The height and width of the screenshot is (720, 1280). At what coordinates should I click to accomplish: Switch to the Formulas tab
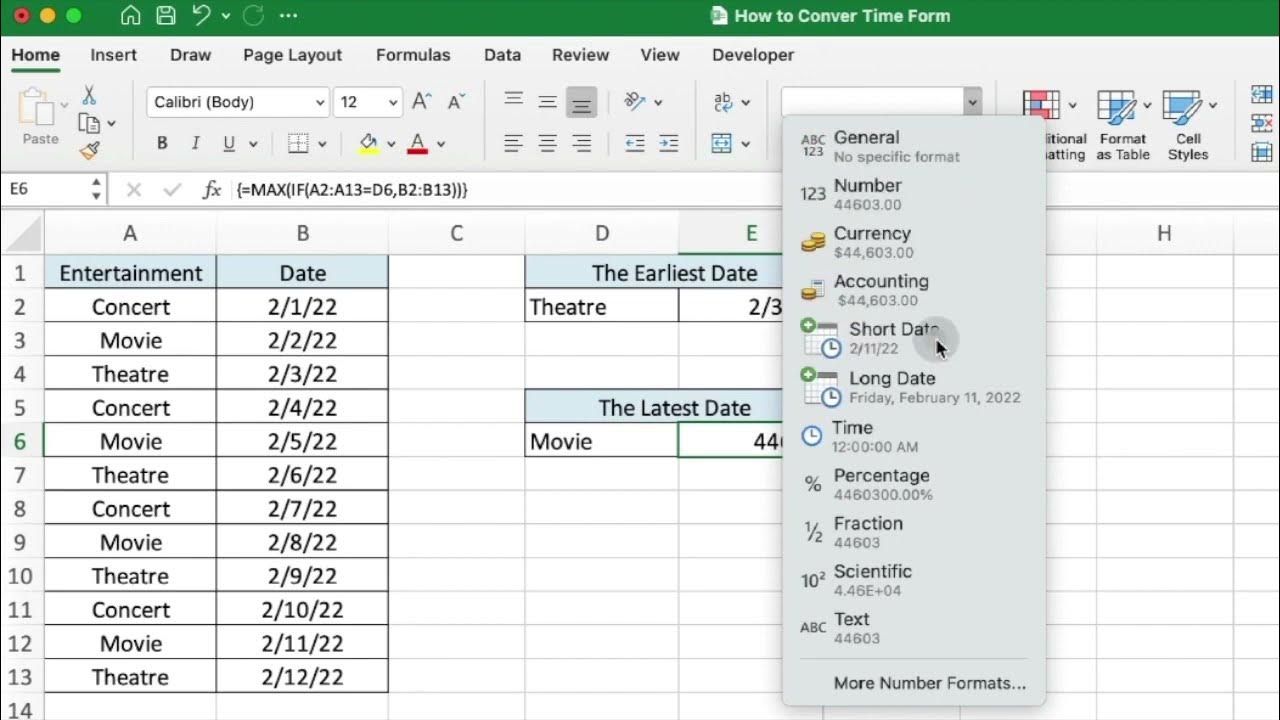tap(413, 55)
